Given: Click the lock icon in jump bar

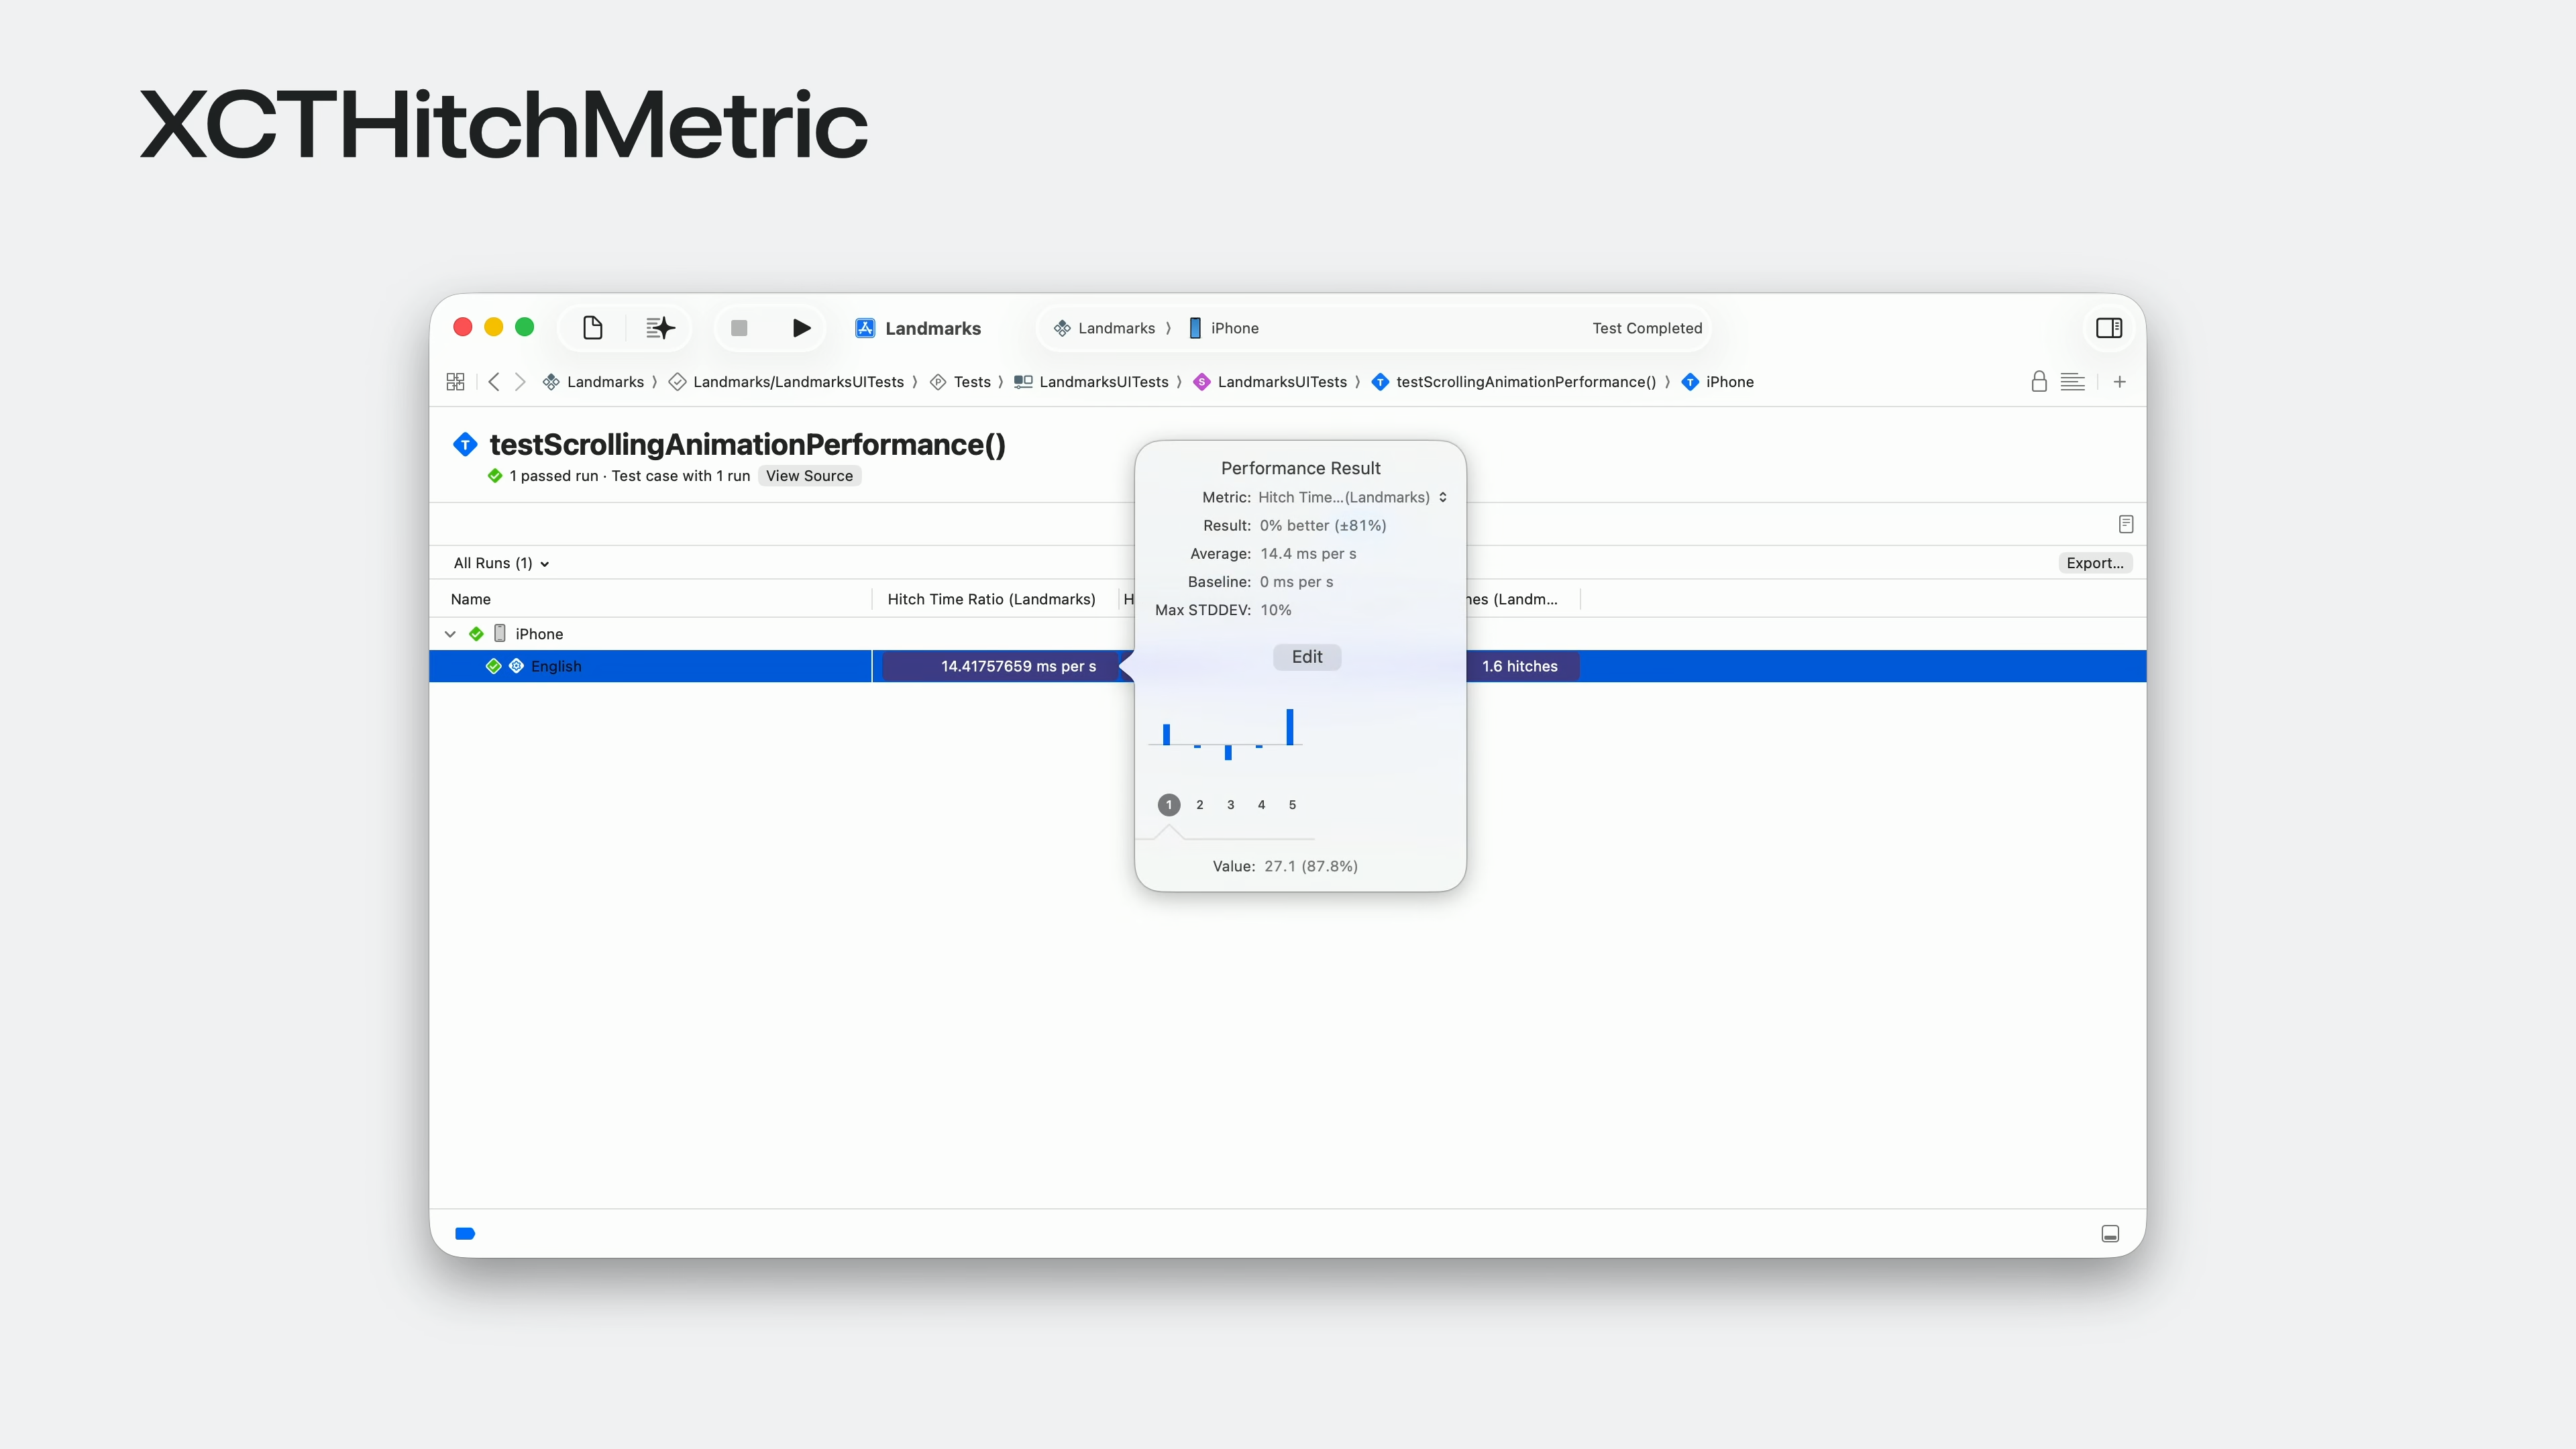Looking at the screenshot, I should pos(2038,382).
